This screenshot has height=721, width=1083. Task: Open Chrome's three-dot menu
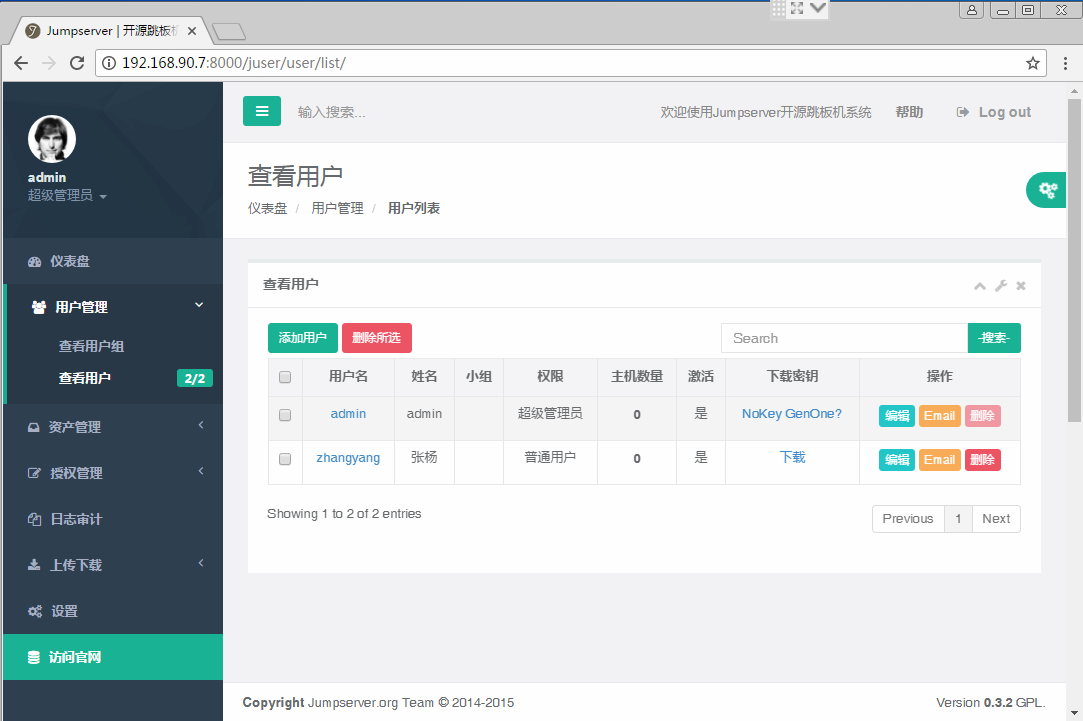(1065, 63)
